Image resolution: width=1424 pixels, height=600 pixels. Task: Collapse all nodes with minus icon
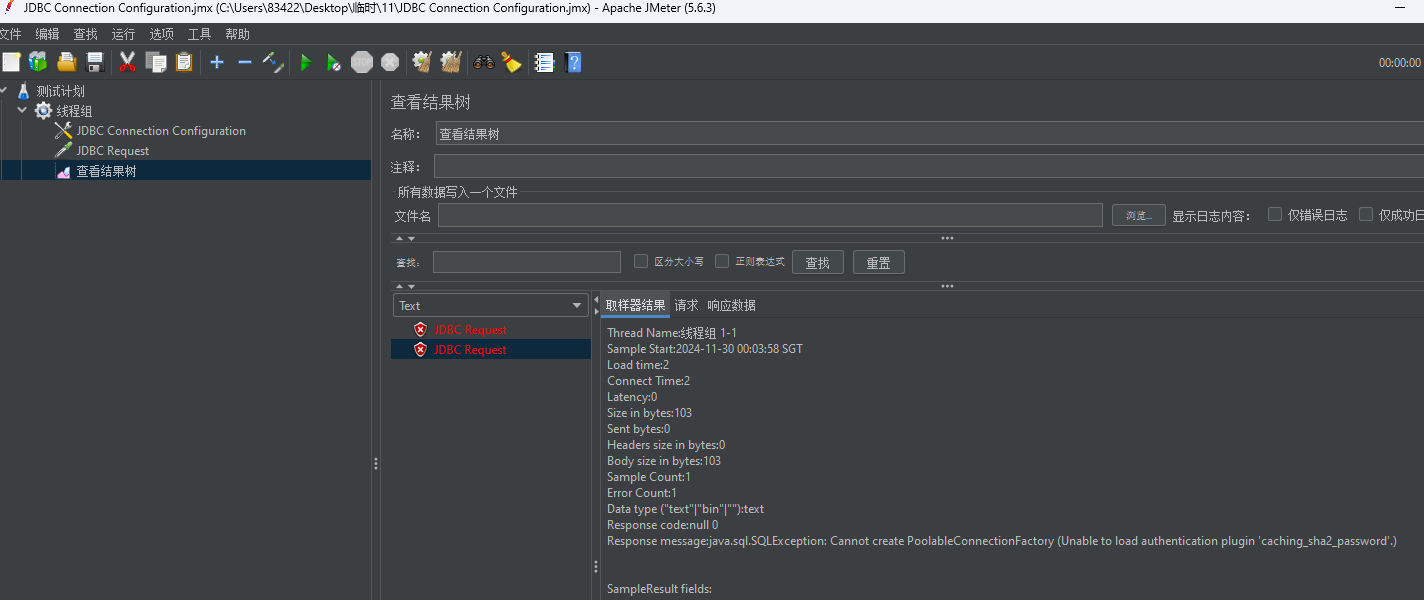245,62
